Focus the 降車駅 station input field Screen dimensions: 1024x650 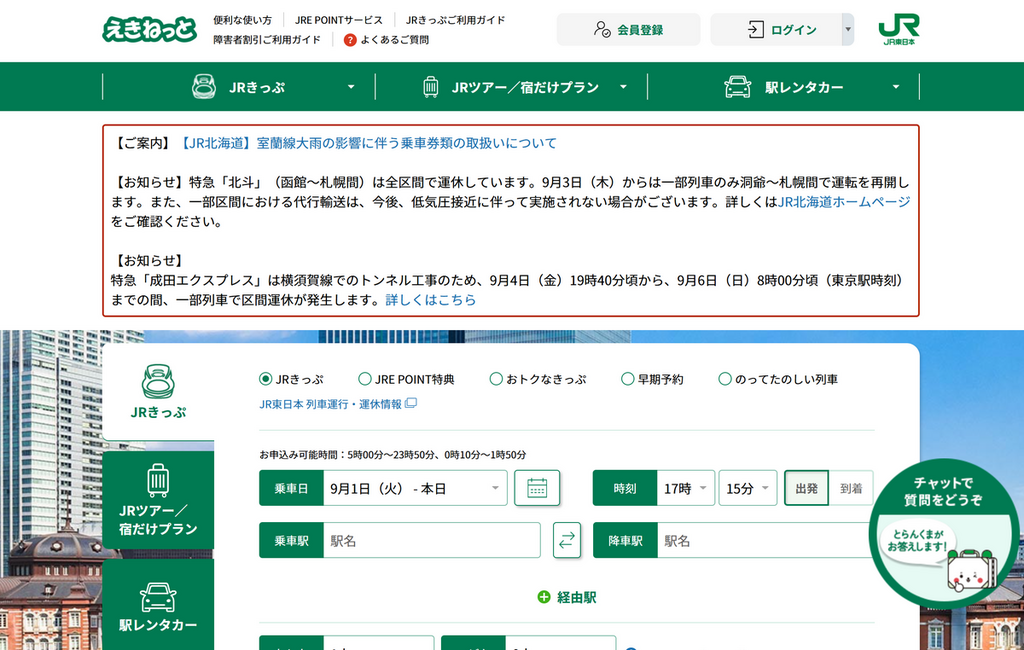[x=765, y=540]
